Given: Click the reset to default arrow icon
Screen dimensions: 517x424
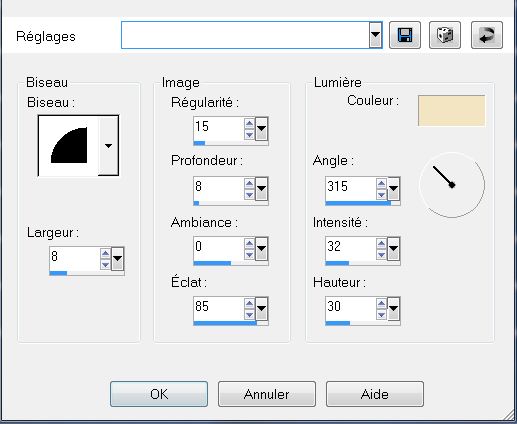Looking at the screenshot, I should point(487,35).
